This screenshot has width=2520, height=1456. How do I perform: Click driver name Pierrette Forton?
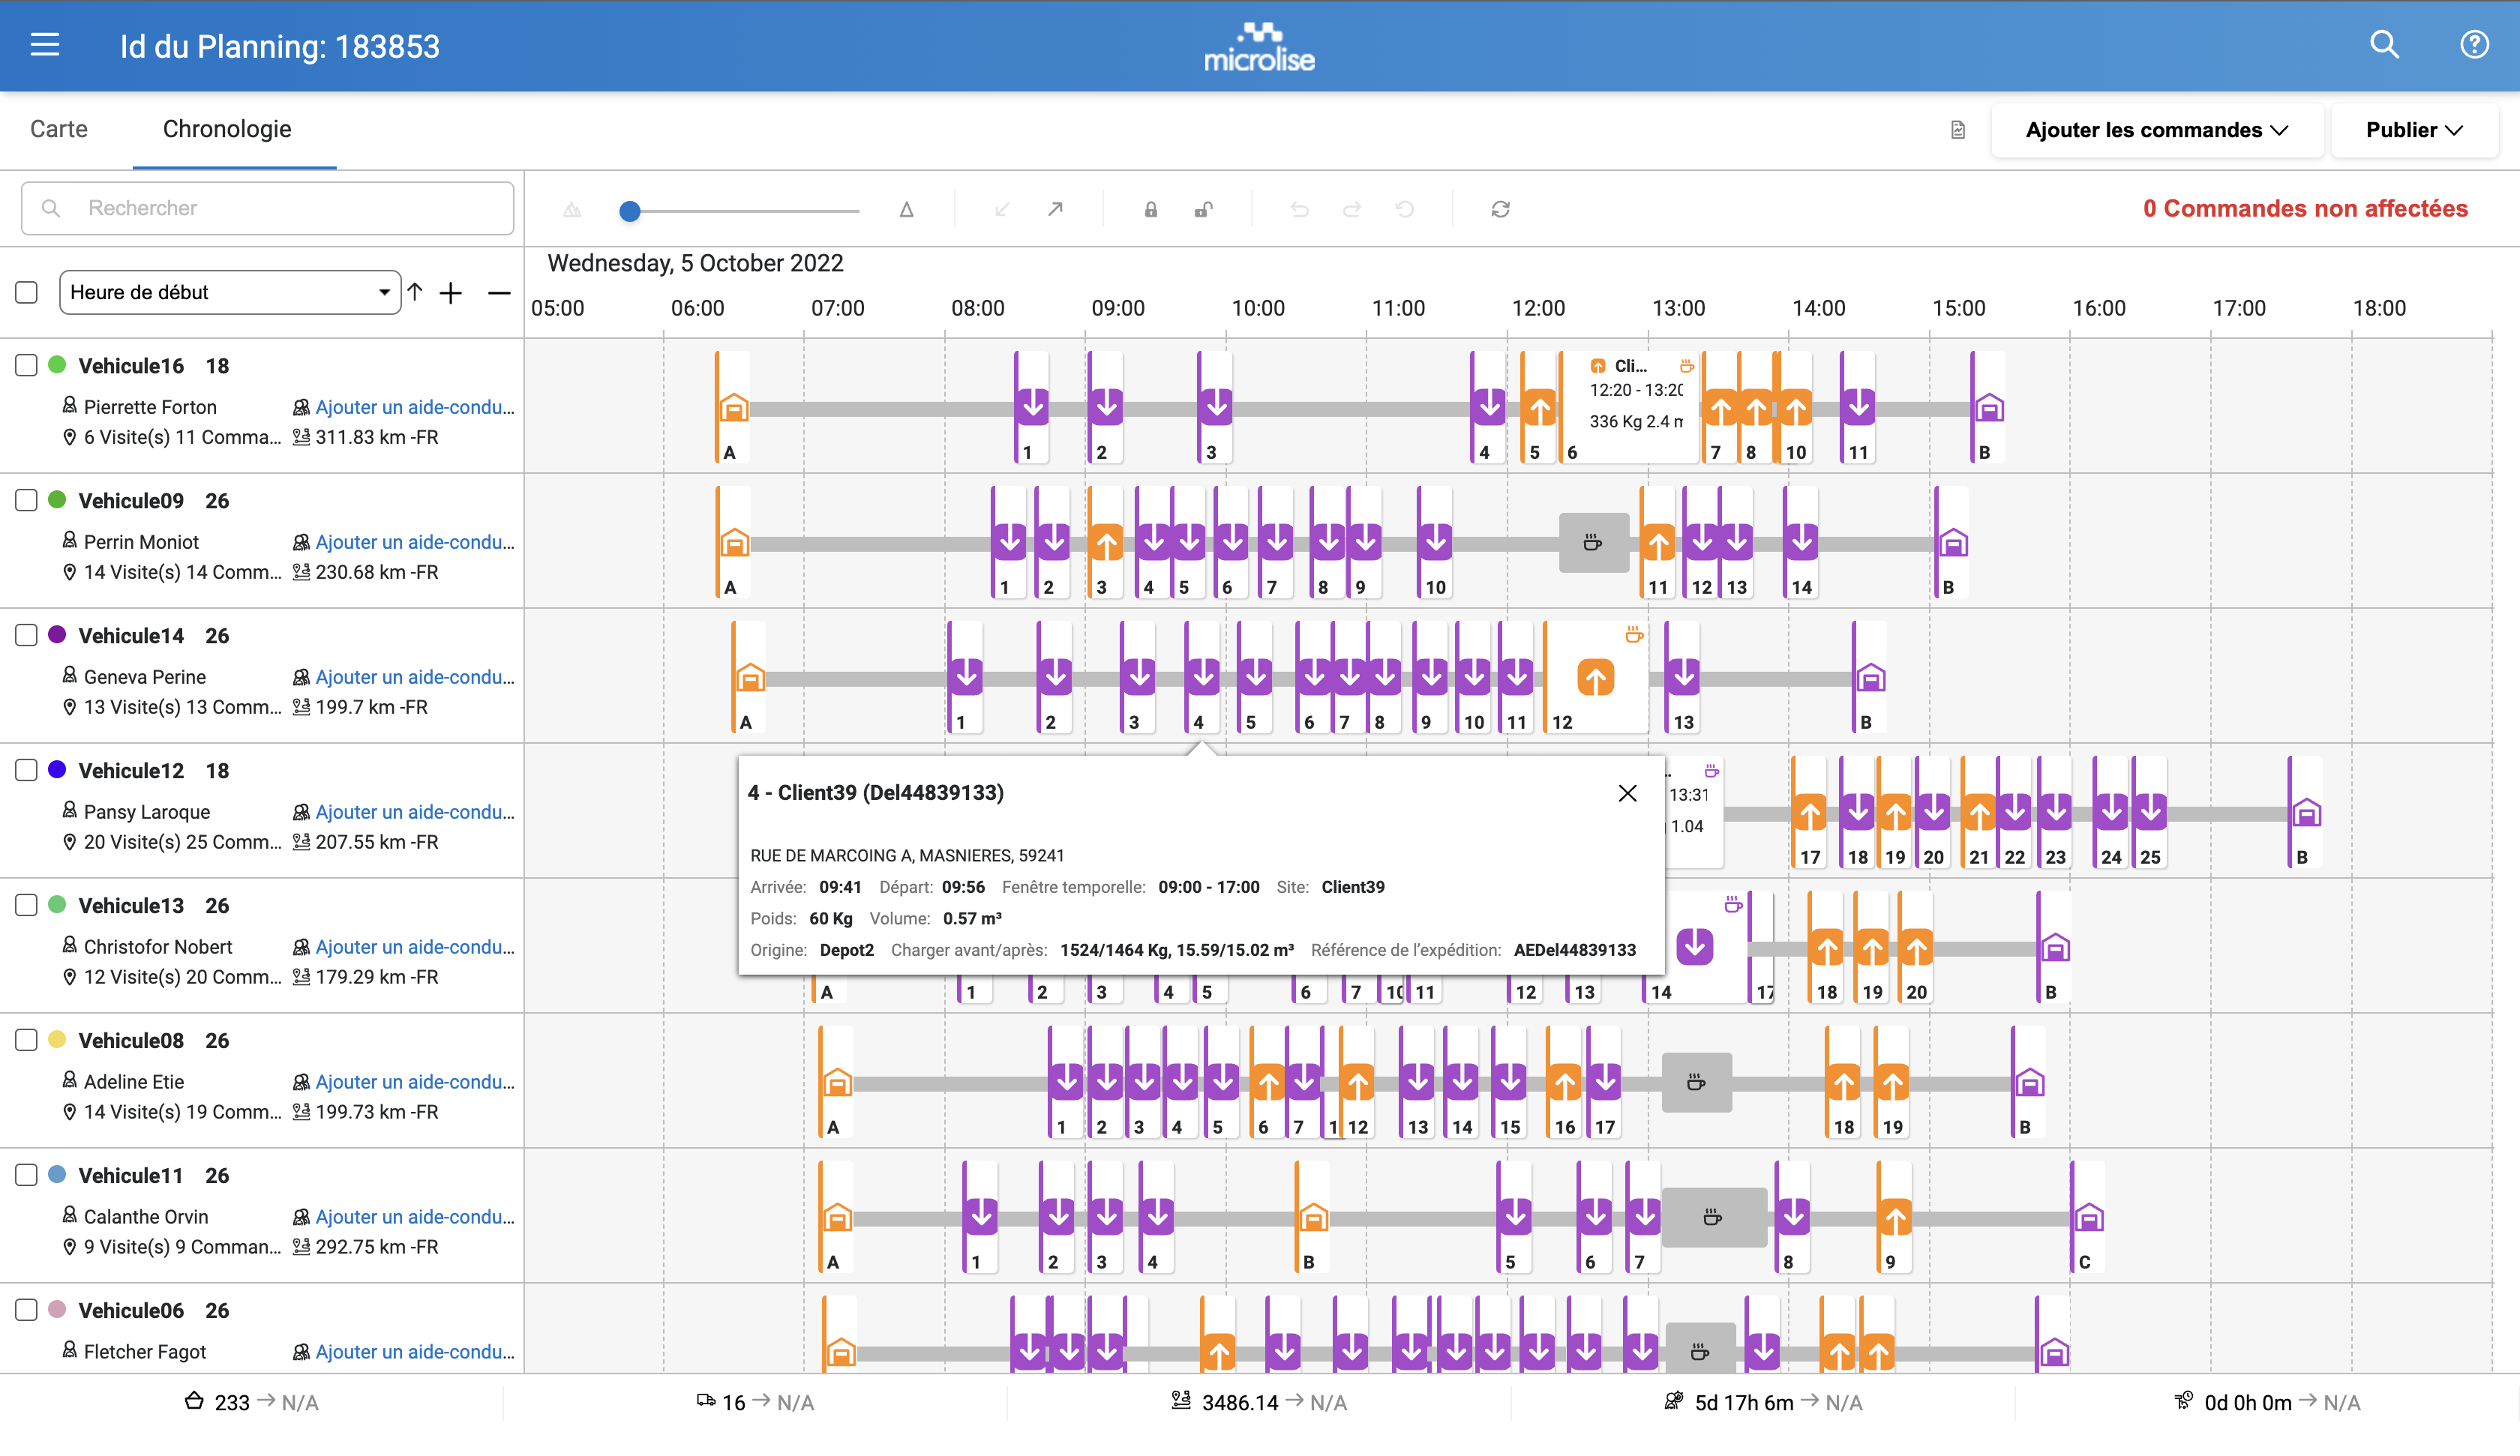click(150, 407)
